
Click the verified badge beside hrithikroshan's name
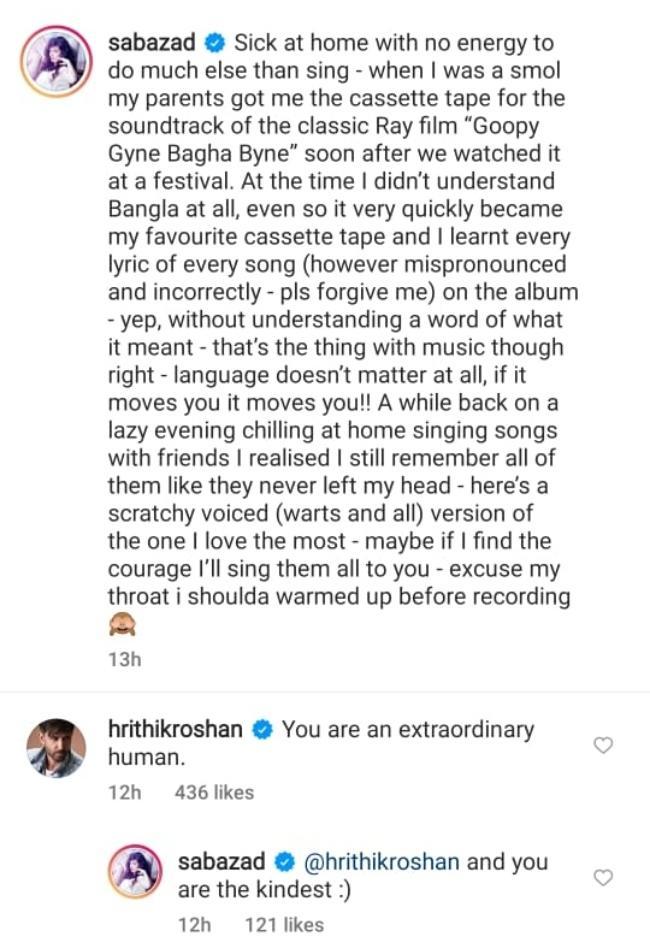[x=261, y=730]
